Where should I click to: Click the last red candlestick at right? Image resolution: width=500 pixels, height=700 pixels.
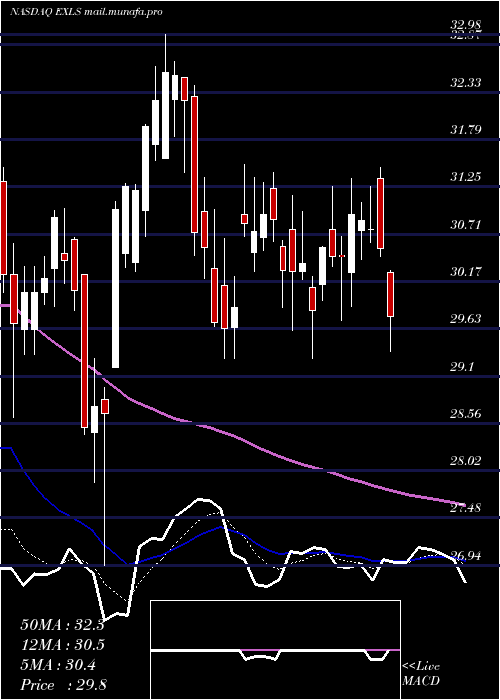point(391,295)
